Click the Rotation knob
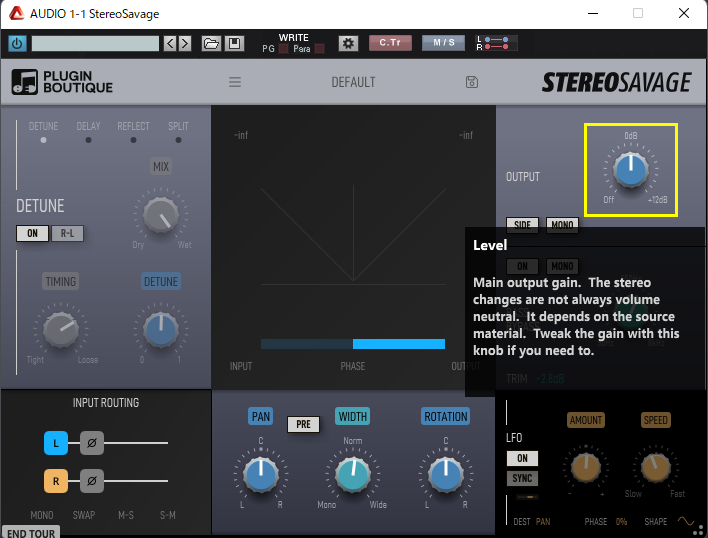 [x=446, y=475]
